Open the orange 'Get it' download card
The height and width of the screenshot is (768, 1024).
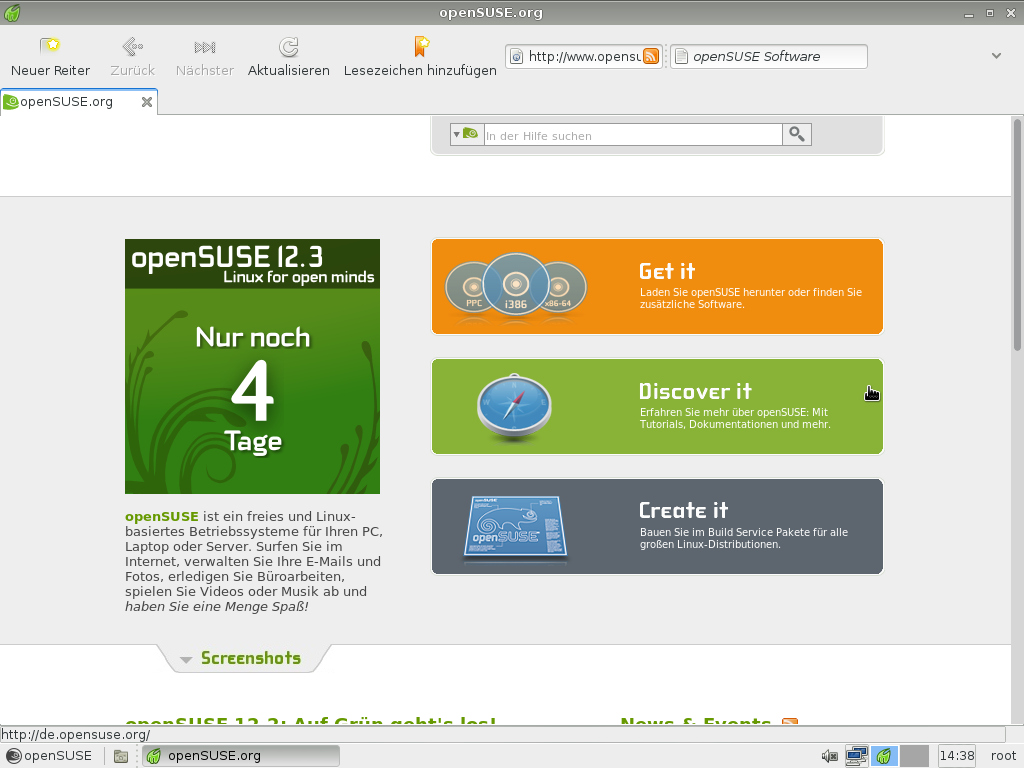[x=657, y=287]
